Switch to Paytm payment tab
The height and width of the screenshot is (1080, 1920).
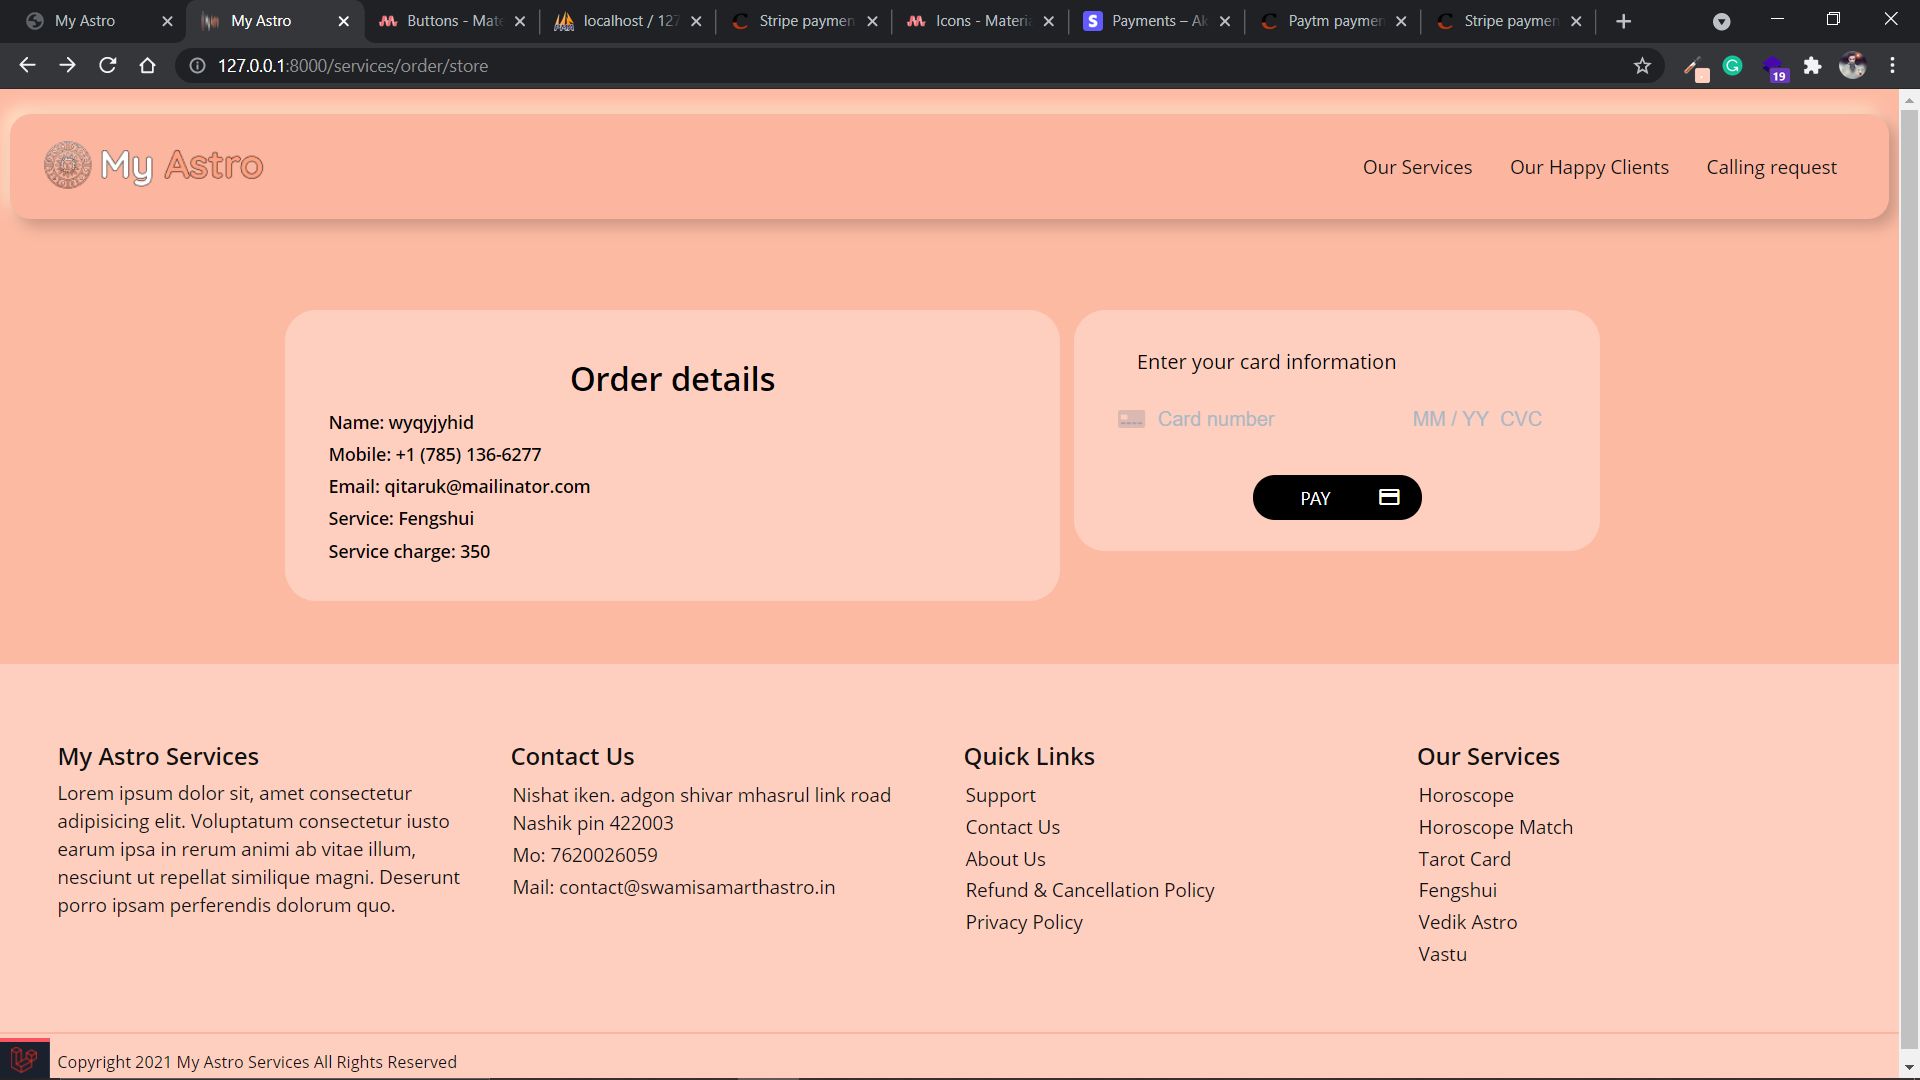click(x=1333, y=21)
